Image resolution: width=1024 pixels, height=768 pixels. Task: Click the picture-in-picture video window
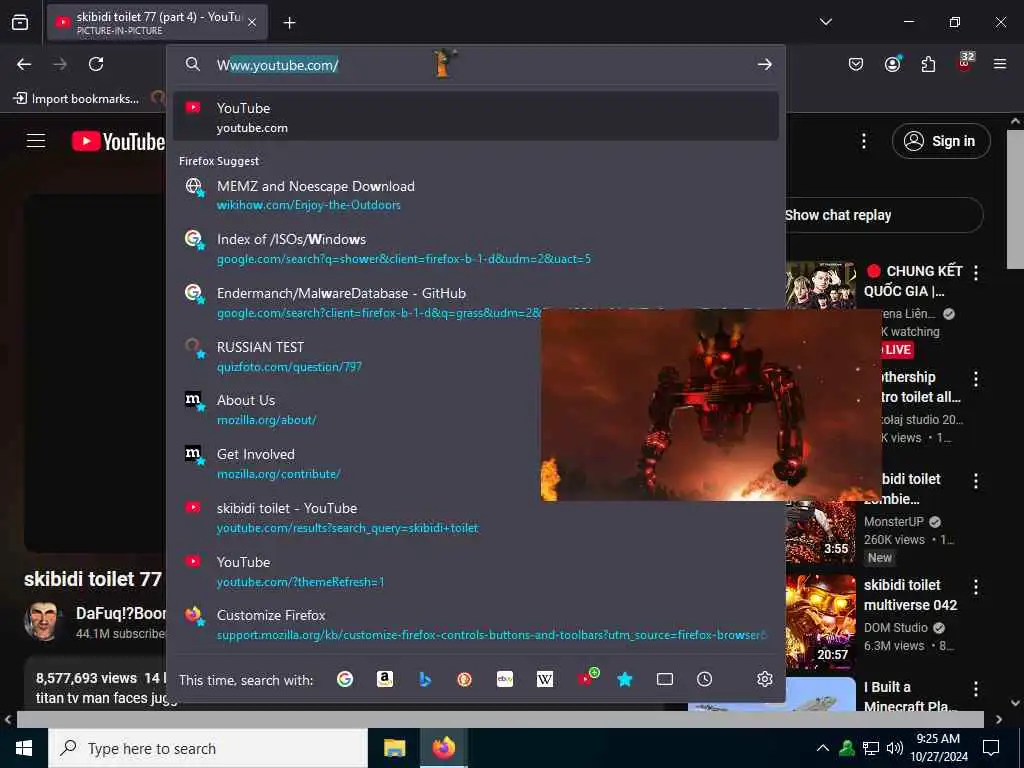(711, 405)
